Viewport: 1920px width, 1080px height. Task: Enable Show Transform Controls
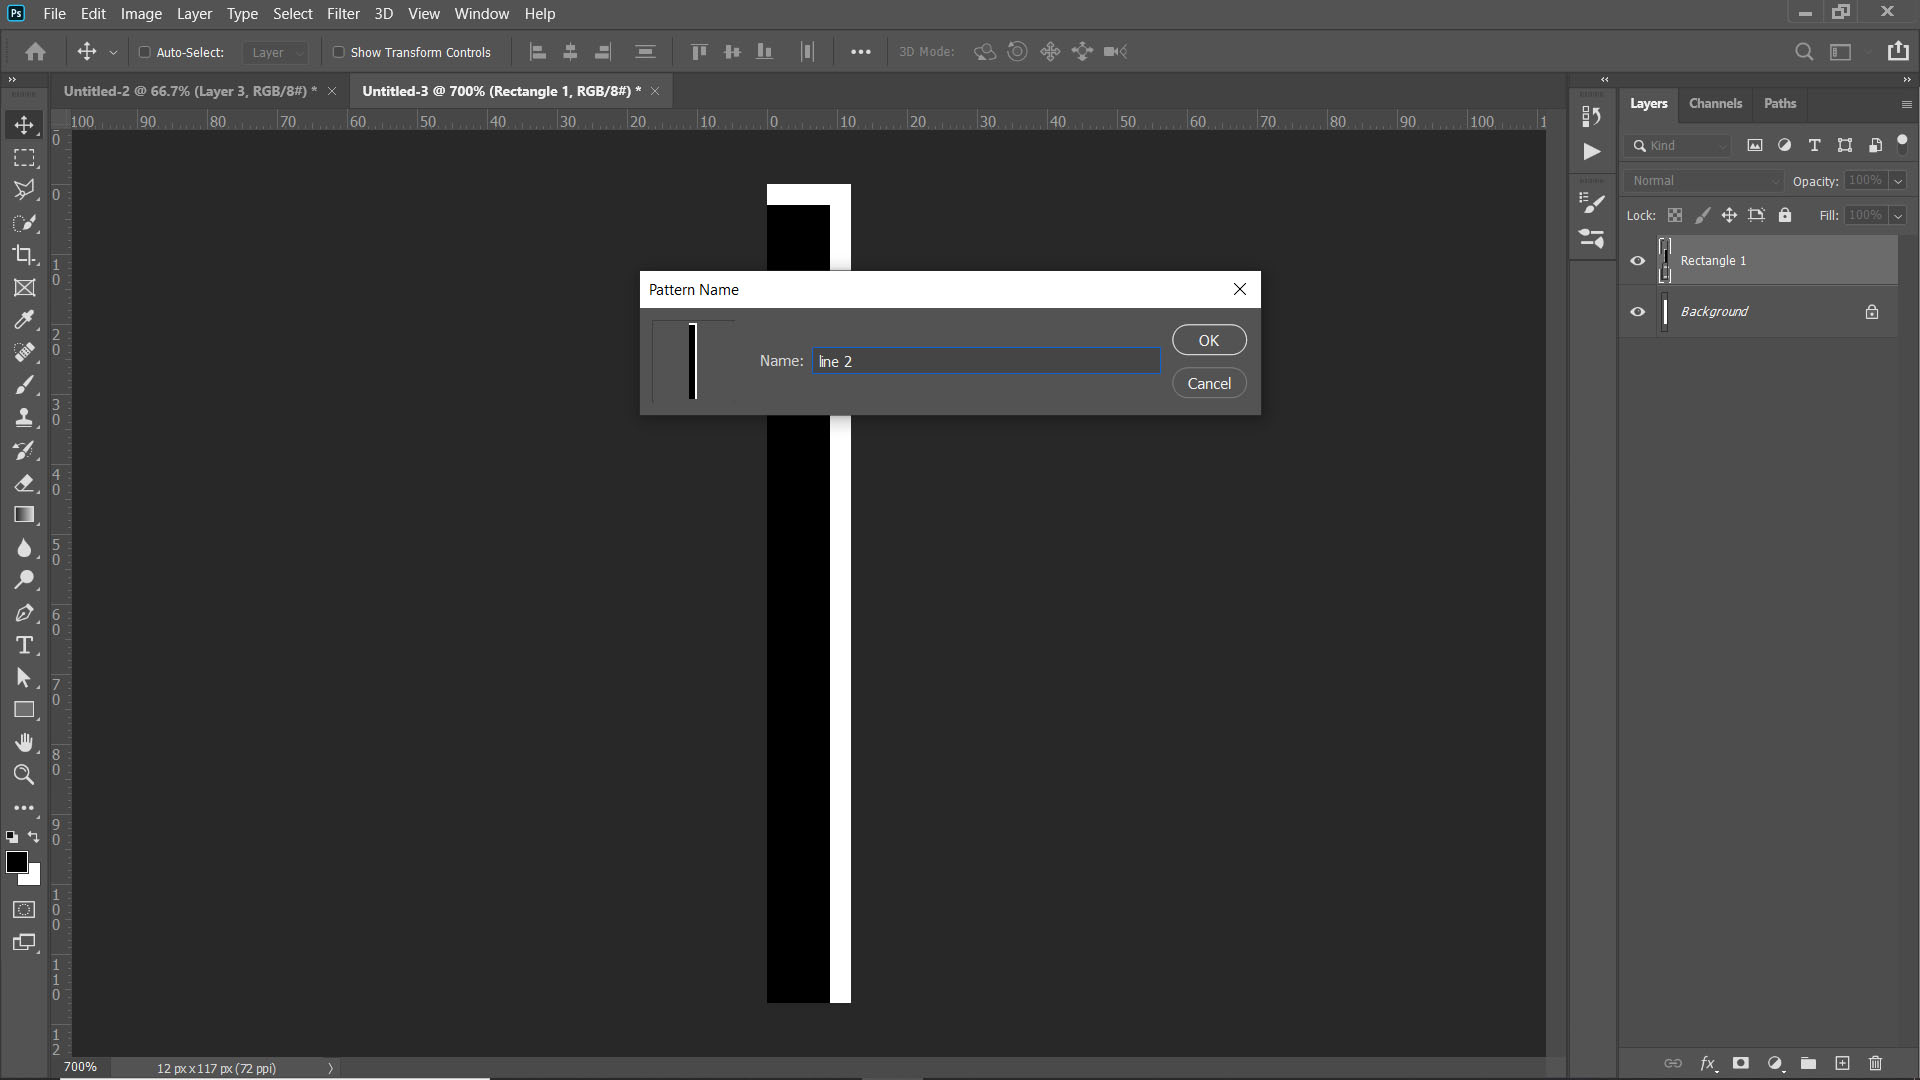point(339,52)
